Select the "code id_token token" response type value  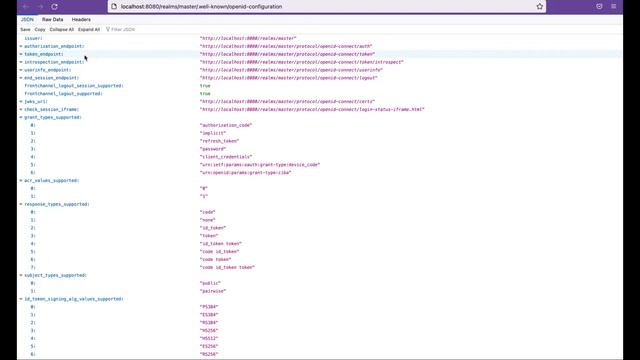click(227, 267)
